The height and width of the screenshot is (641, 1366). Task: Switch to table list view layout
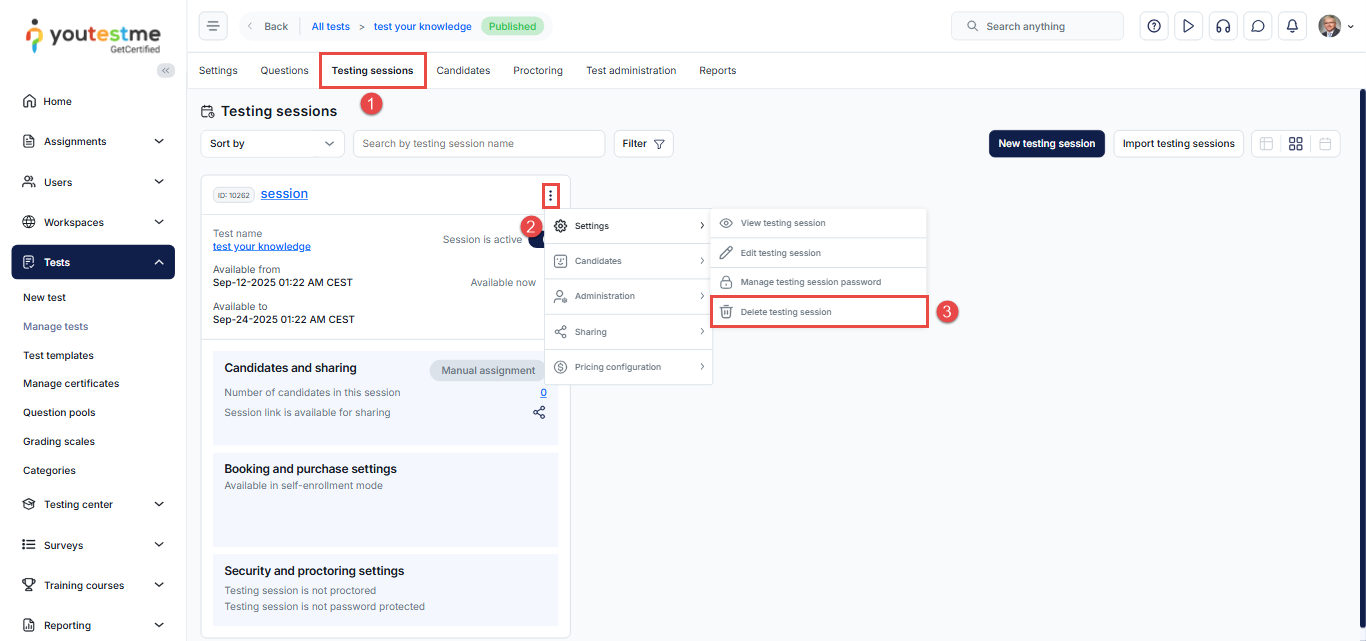pyautogui.click(x=1266, y=144)
